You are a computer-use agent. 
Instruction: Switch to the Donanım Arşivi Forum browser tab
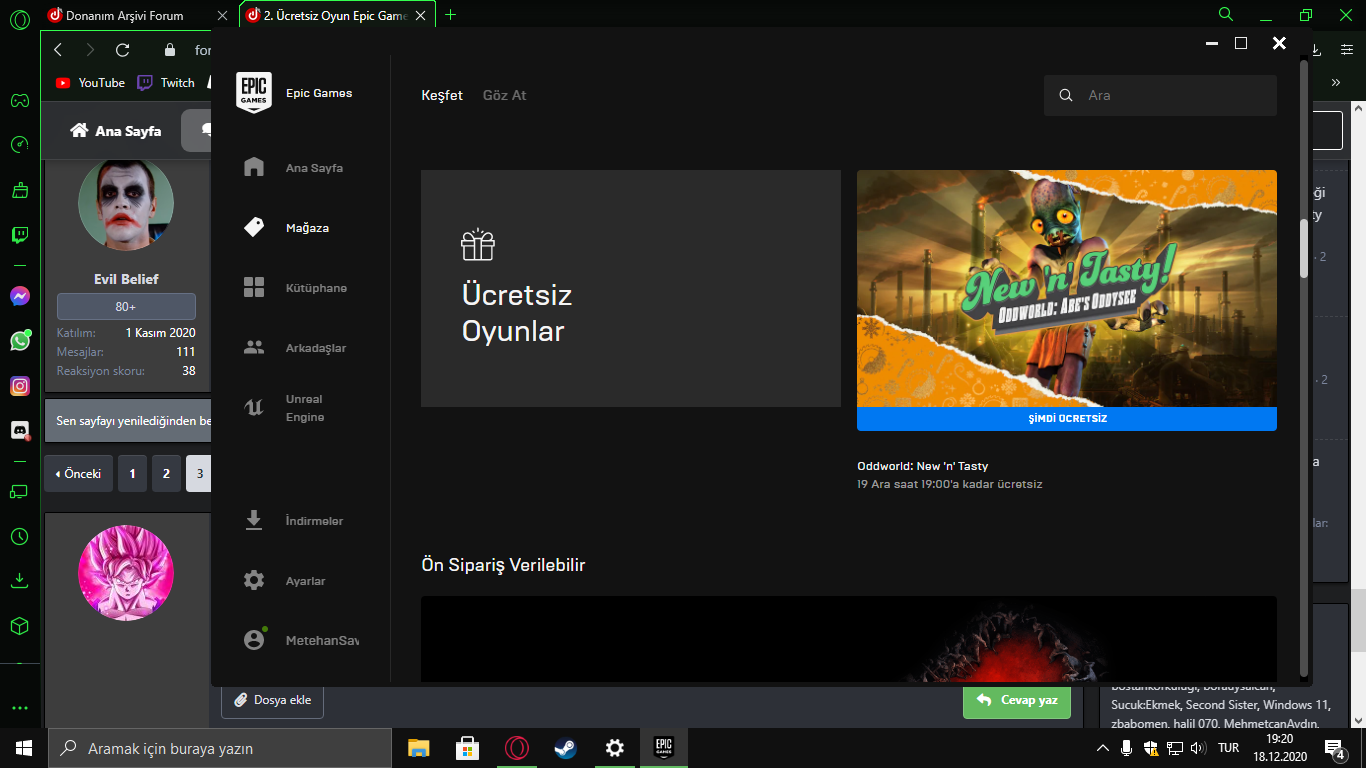click(x=125, y=15)
